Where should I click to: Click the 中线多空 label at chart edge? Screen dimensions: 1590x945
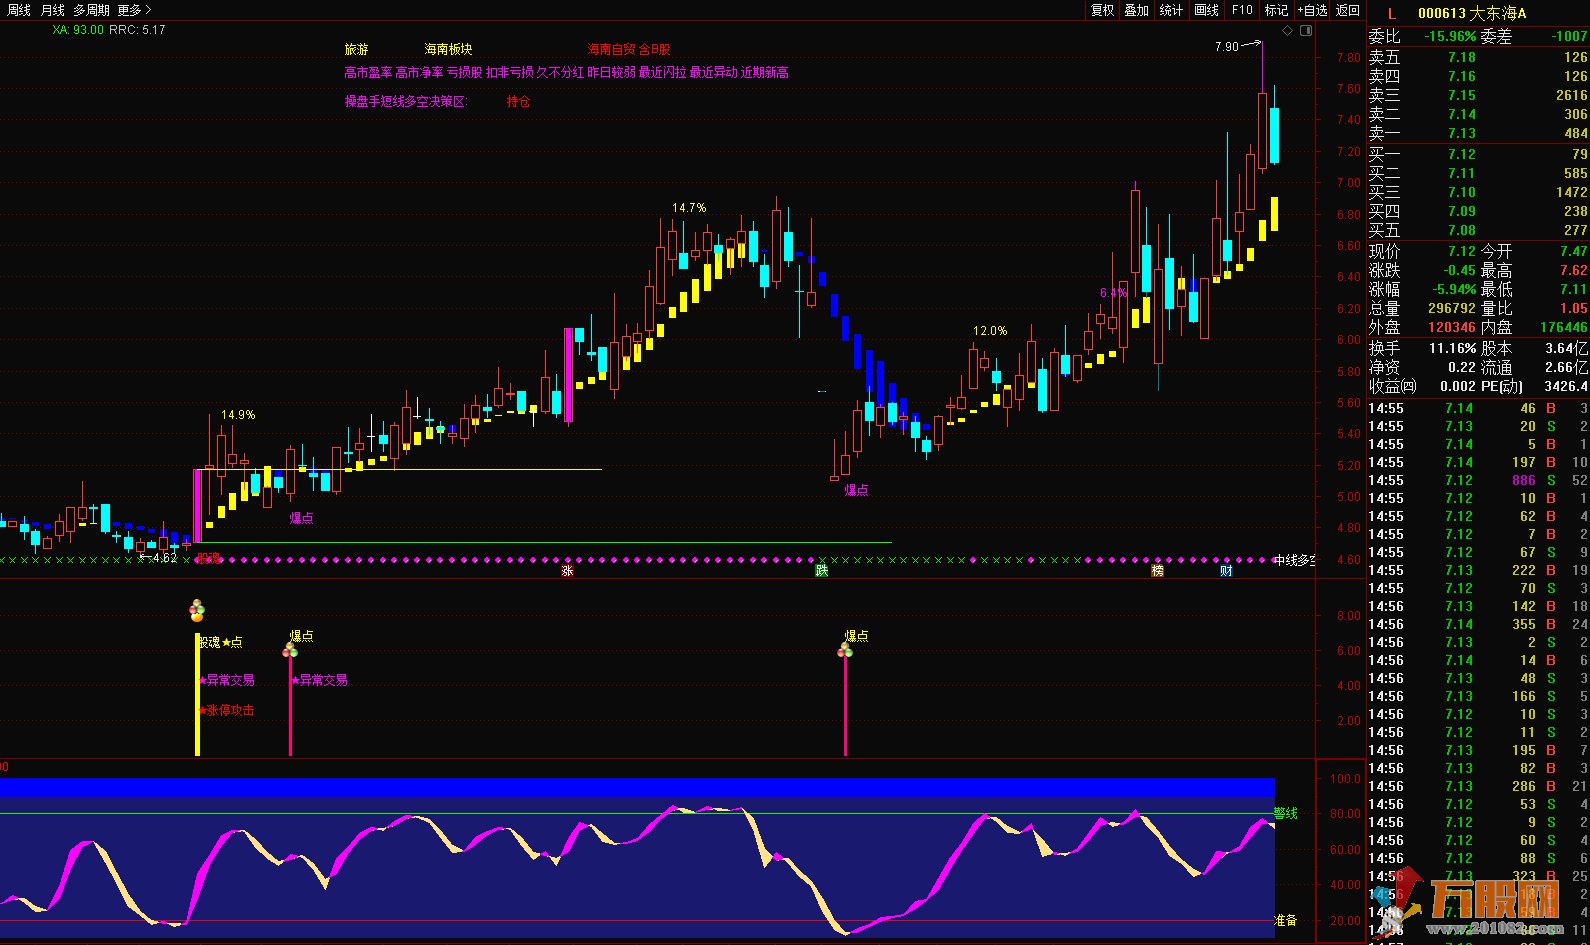click(1294, 560)
